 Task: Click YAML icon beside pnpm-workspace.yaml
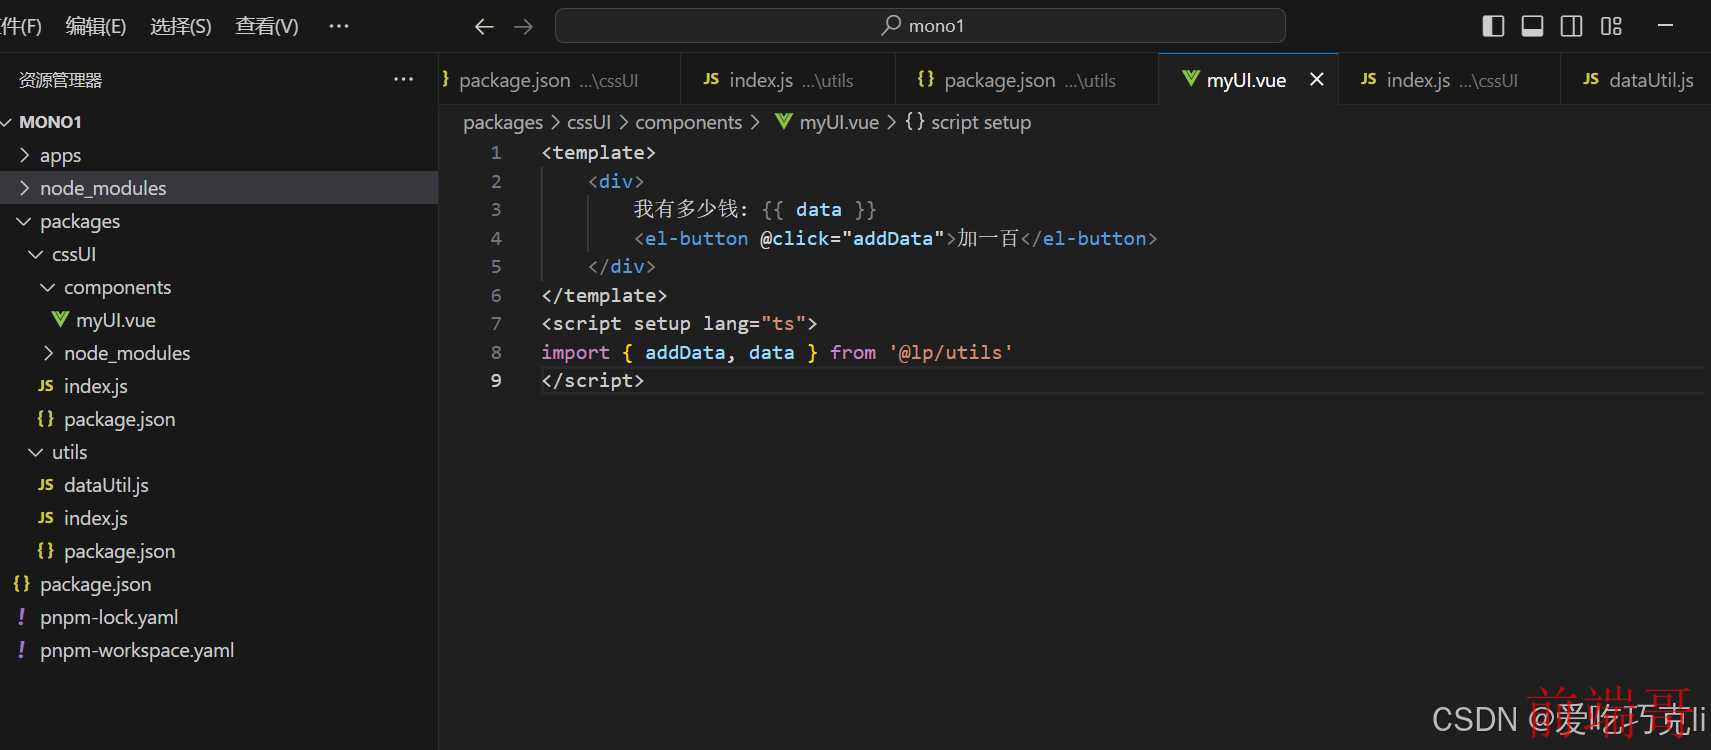[21, 650]
